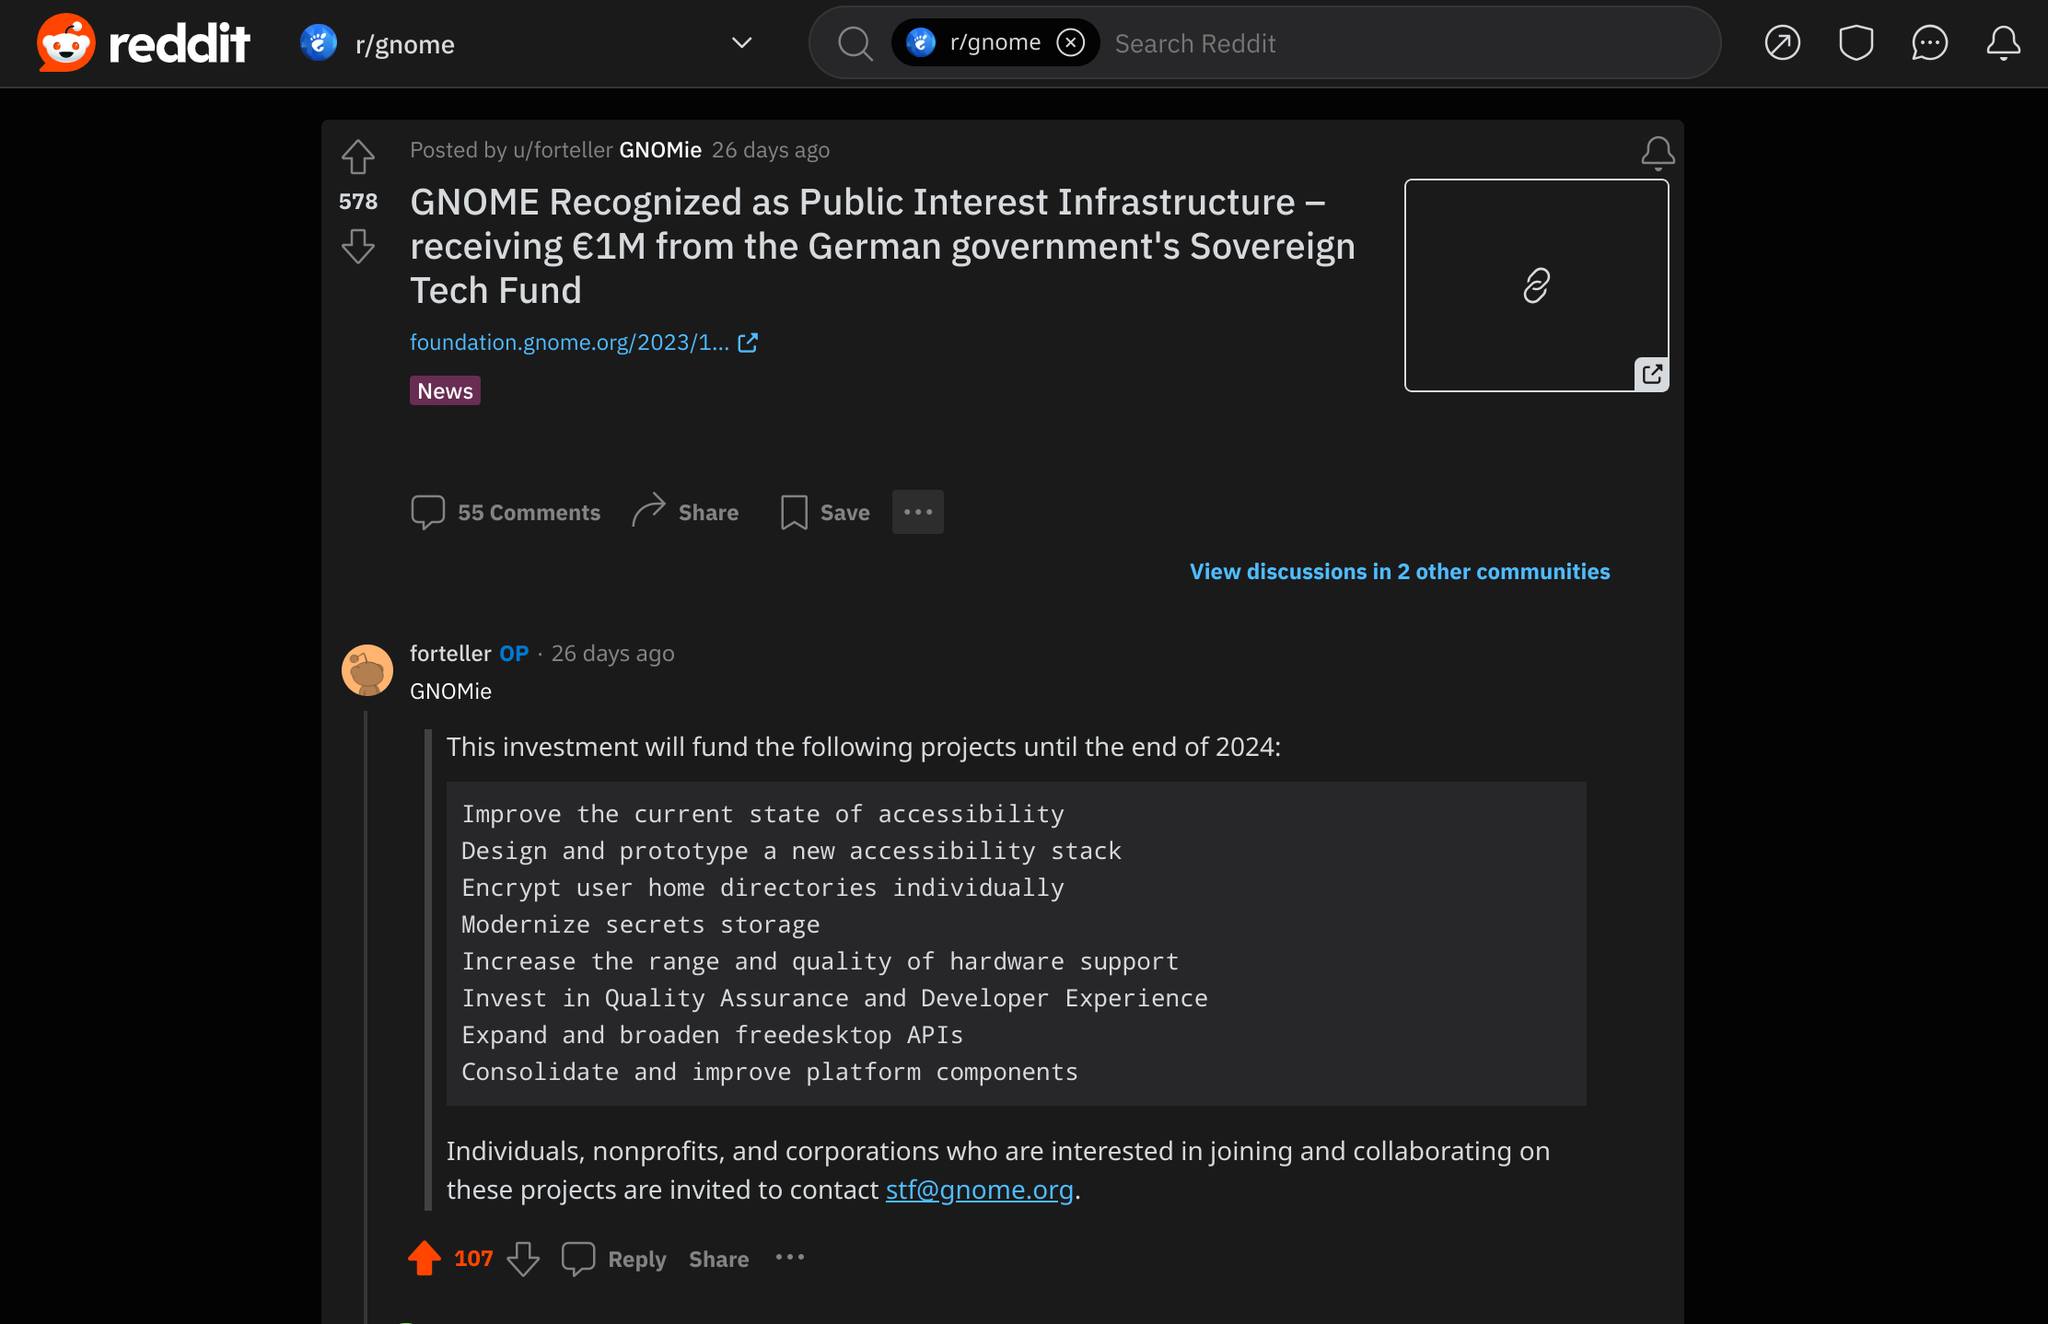Follow post with the bell icon

click(1658, 153)
